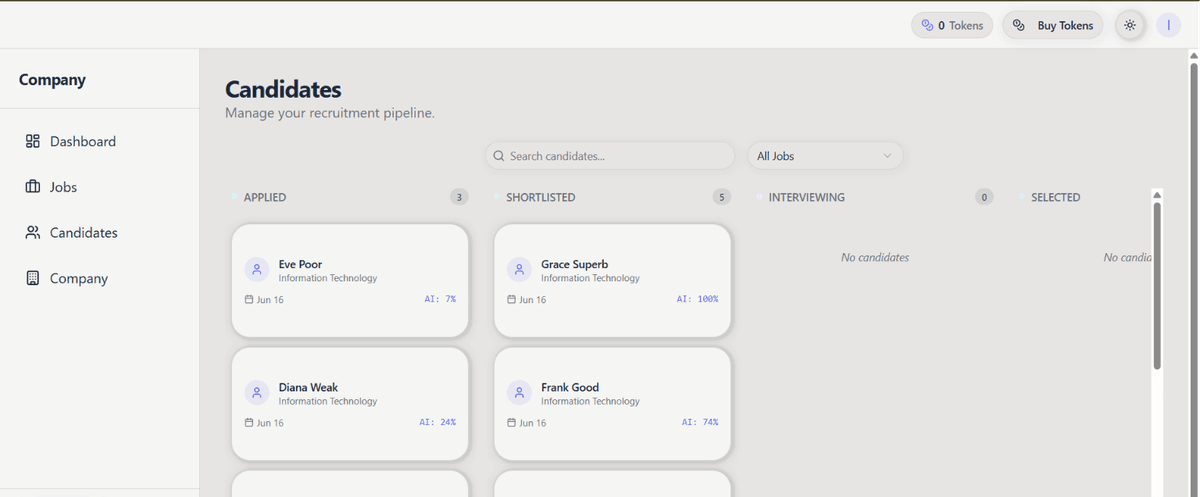Toggle the light/dark theme sun button

coord(1130,25)
